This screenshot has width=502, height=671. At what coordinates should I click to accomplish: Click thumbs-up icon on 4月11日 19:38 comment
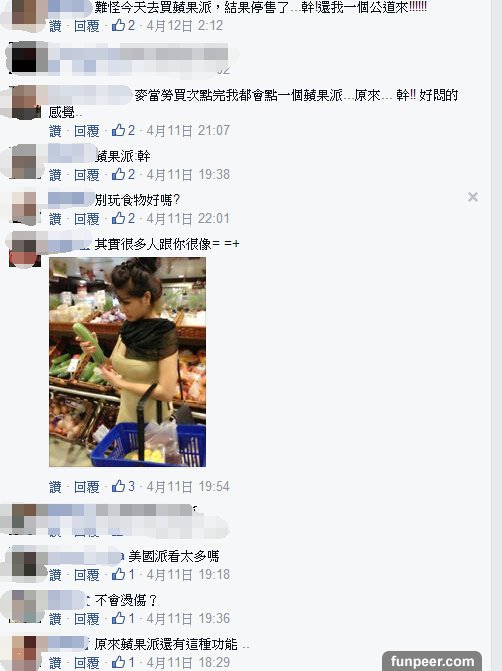[118, 174]
